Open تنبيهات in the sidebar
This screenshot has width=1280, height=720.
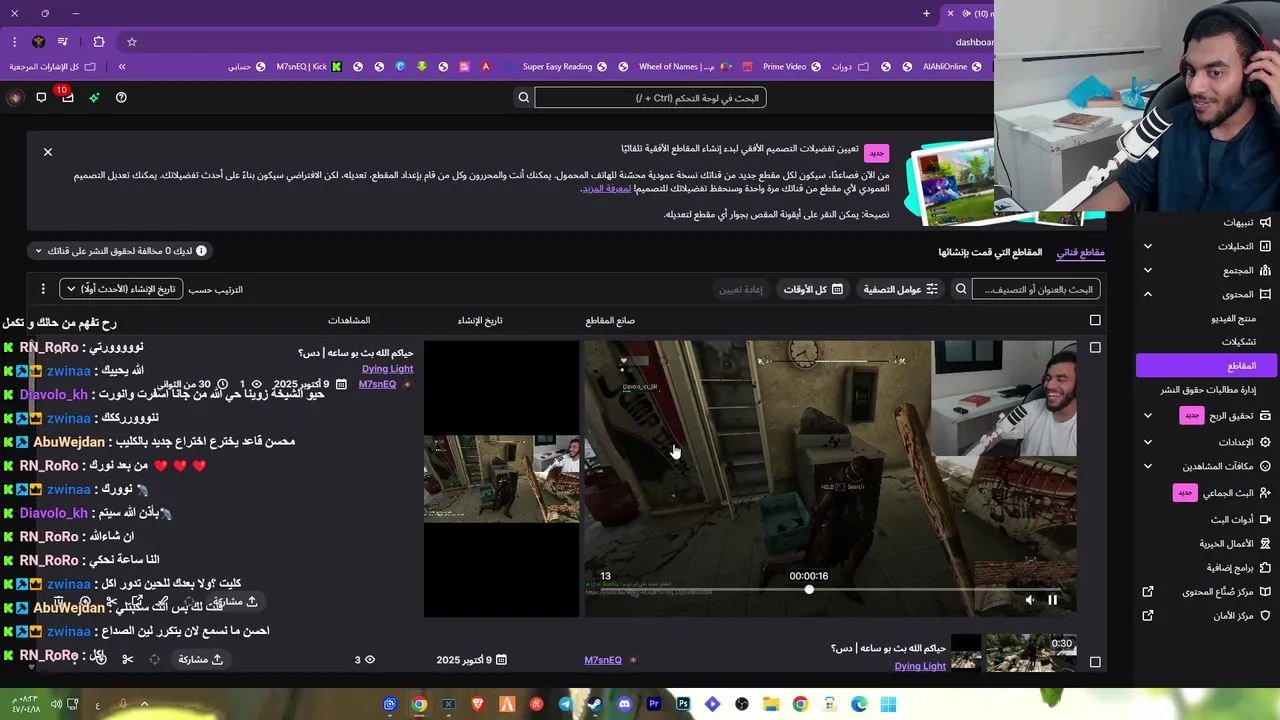click(1246, 222)
